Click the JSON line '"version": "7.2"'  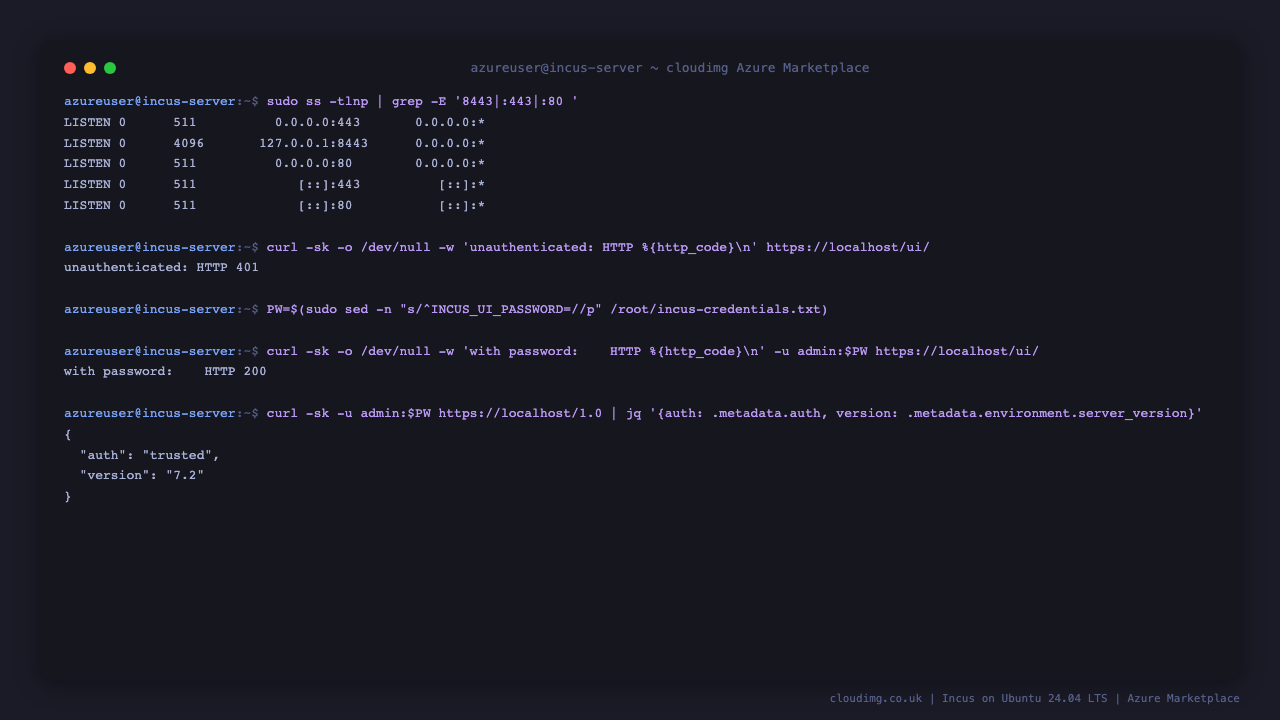pyautogui.click(x=142, y=476)
